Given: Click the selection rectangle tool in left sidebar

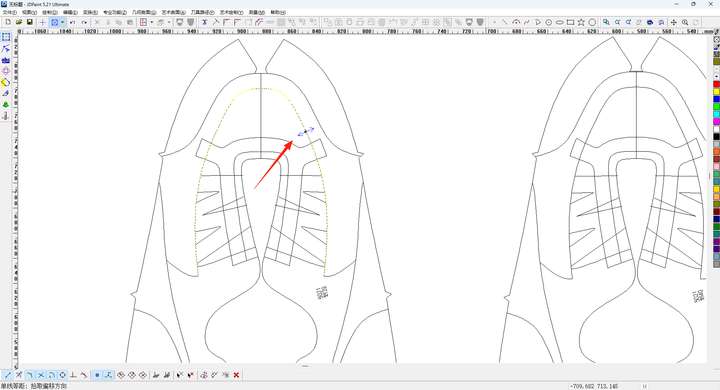Looking at the screenshot, I should coord(6,37).
